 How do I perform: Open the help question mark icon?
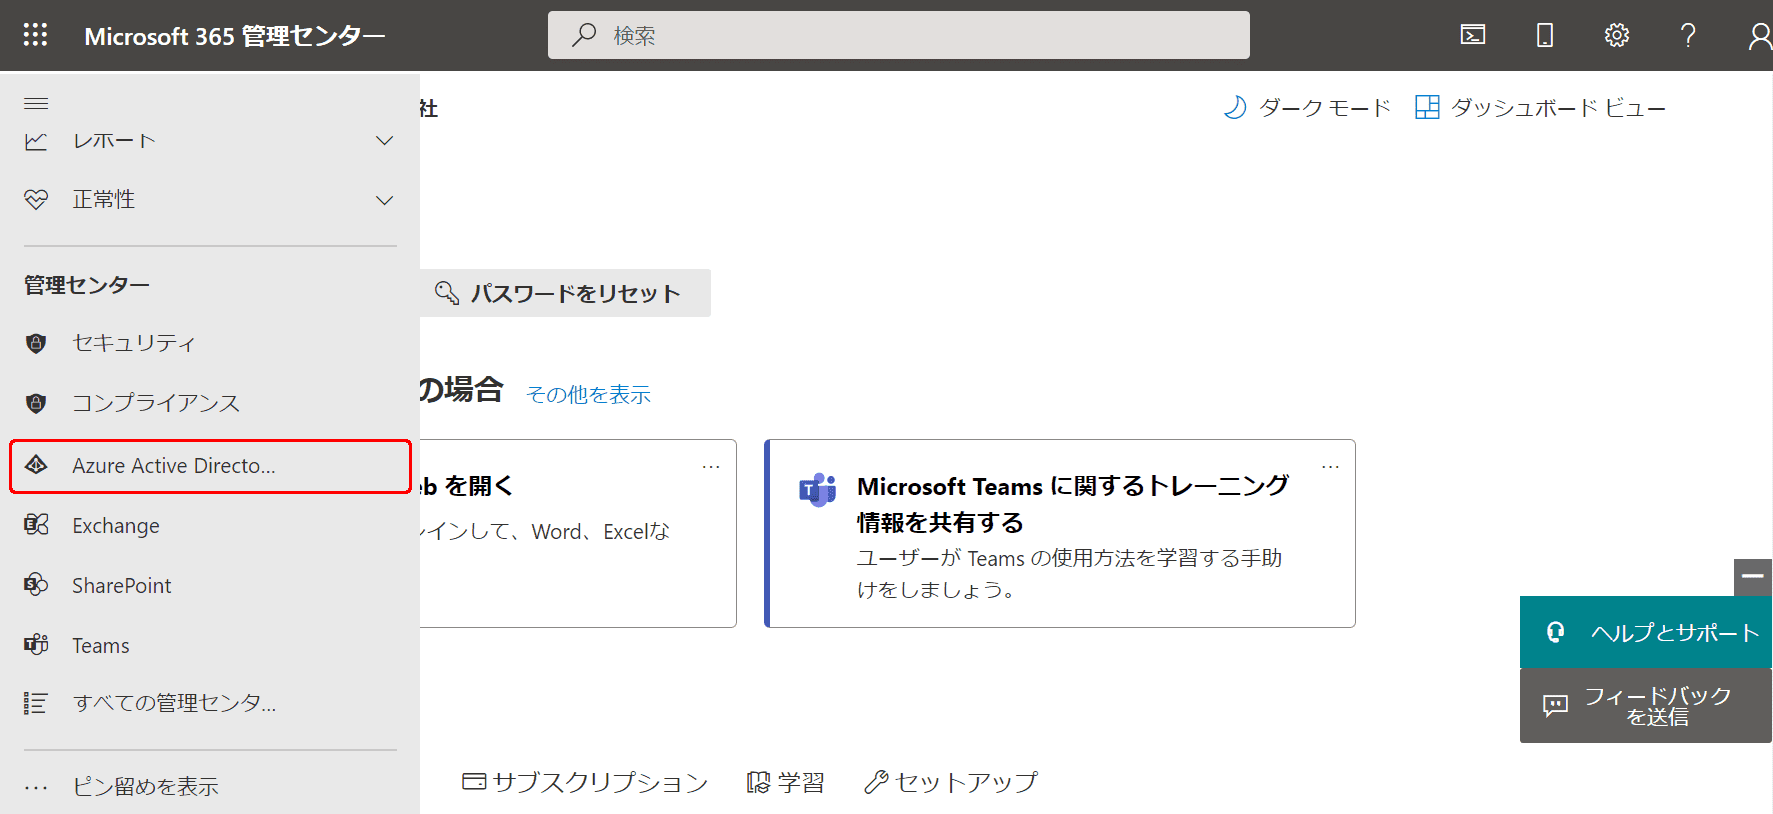1688,35
